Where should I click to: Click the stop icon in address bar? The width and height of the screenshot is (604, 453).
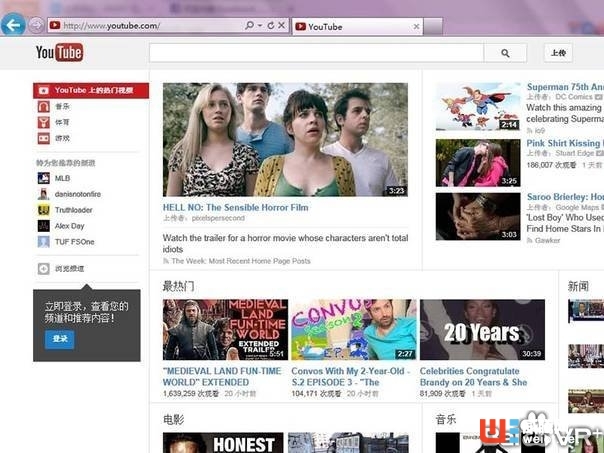pos(282,25)
